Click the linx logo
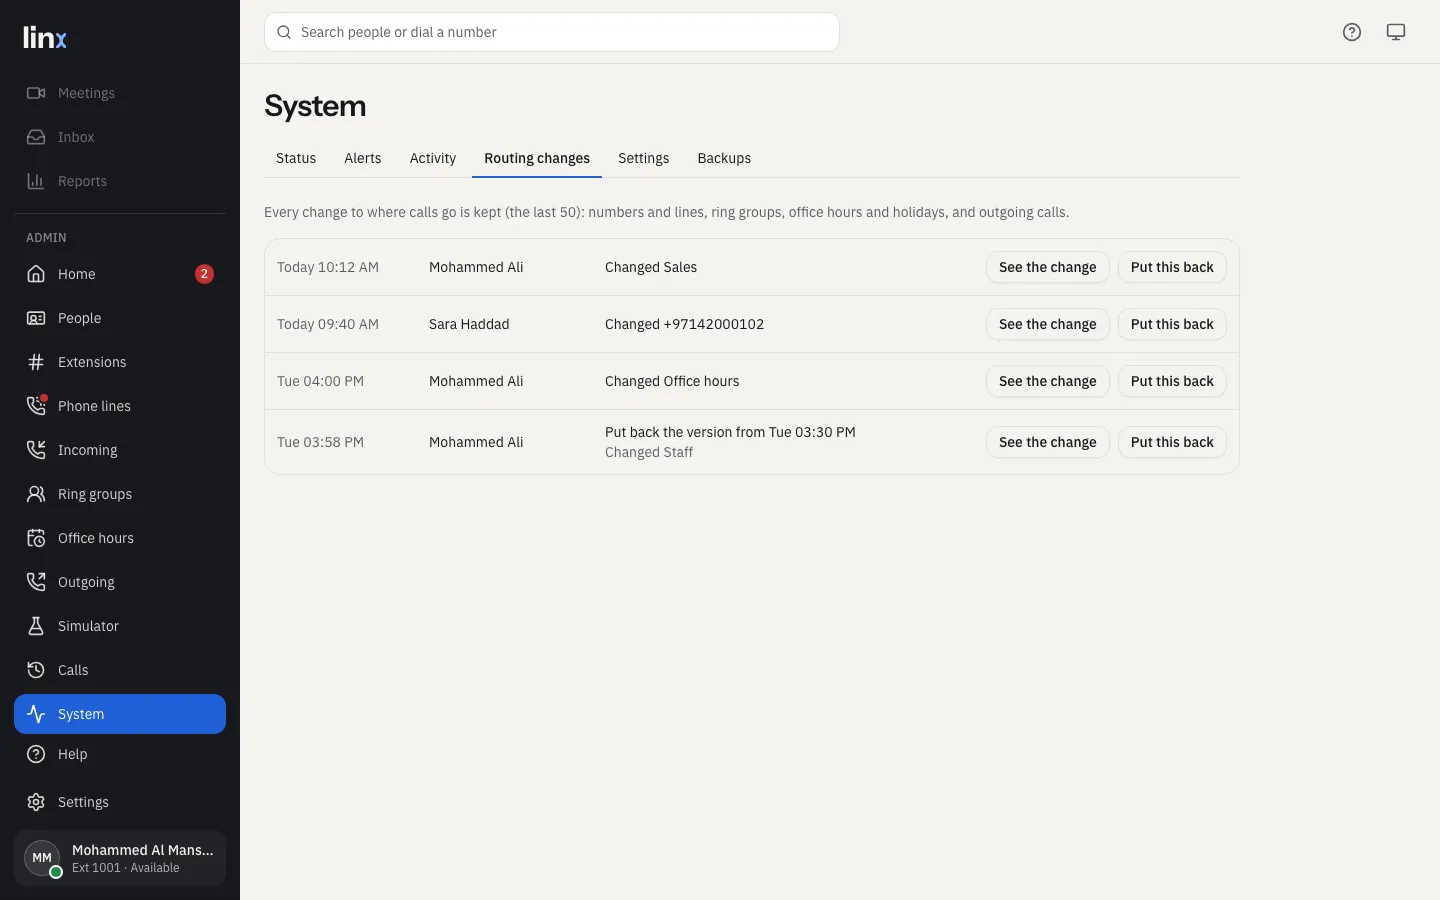Screen dimensions: 1440x900 pos(45,38)
